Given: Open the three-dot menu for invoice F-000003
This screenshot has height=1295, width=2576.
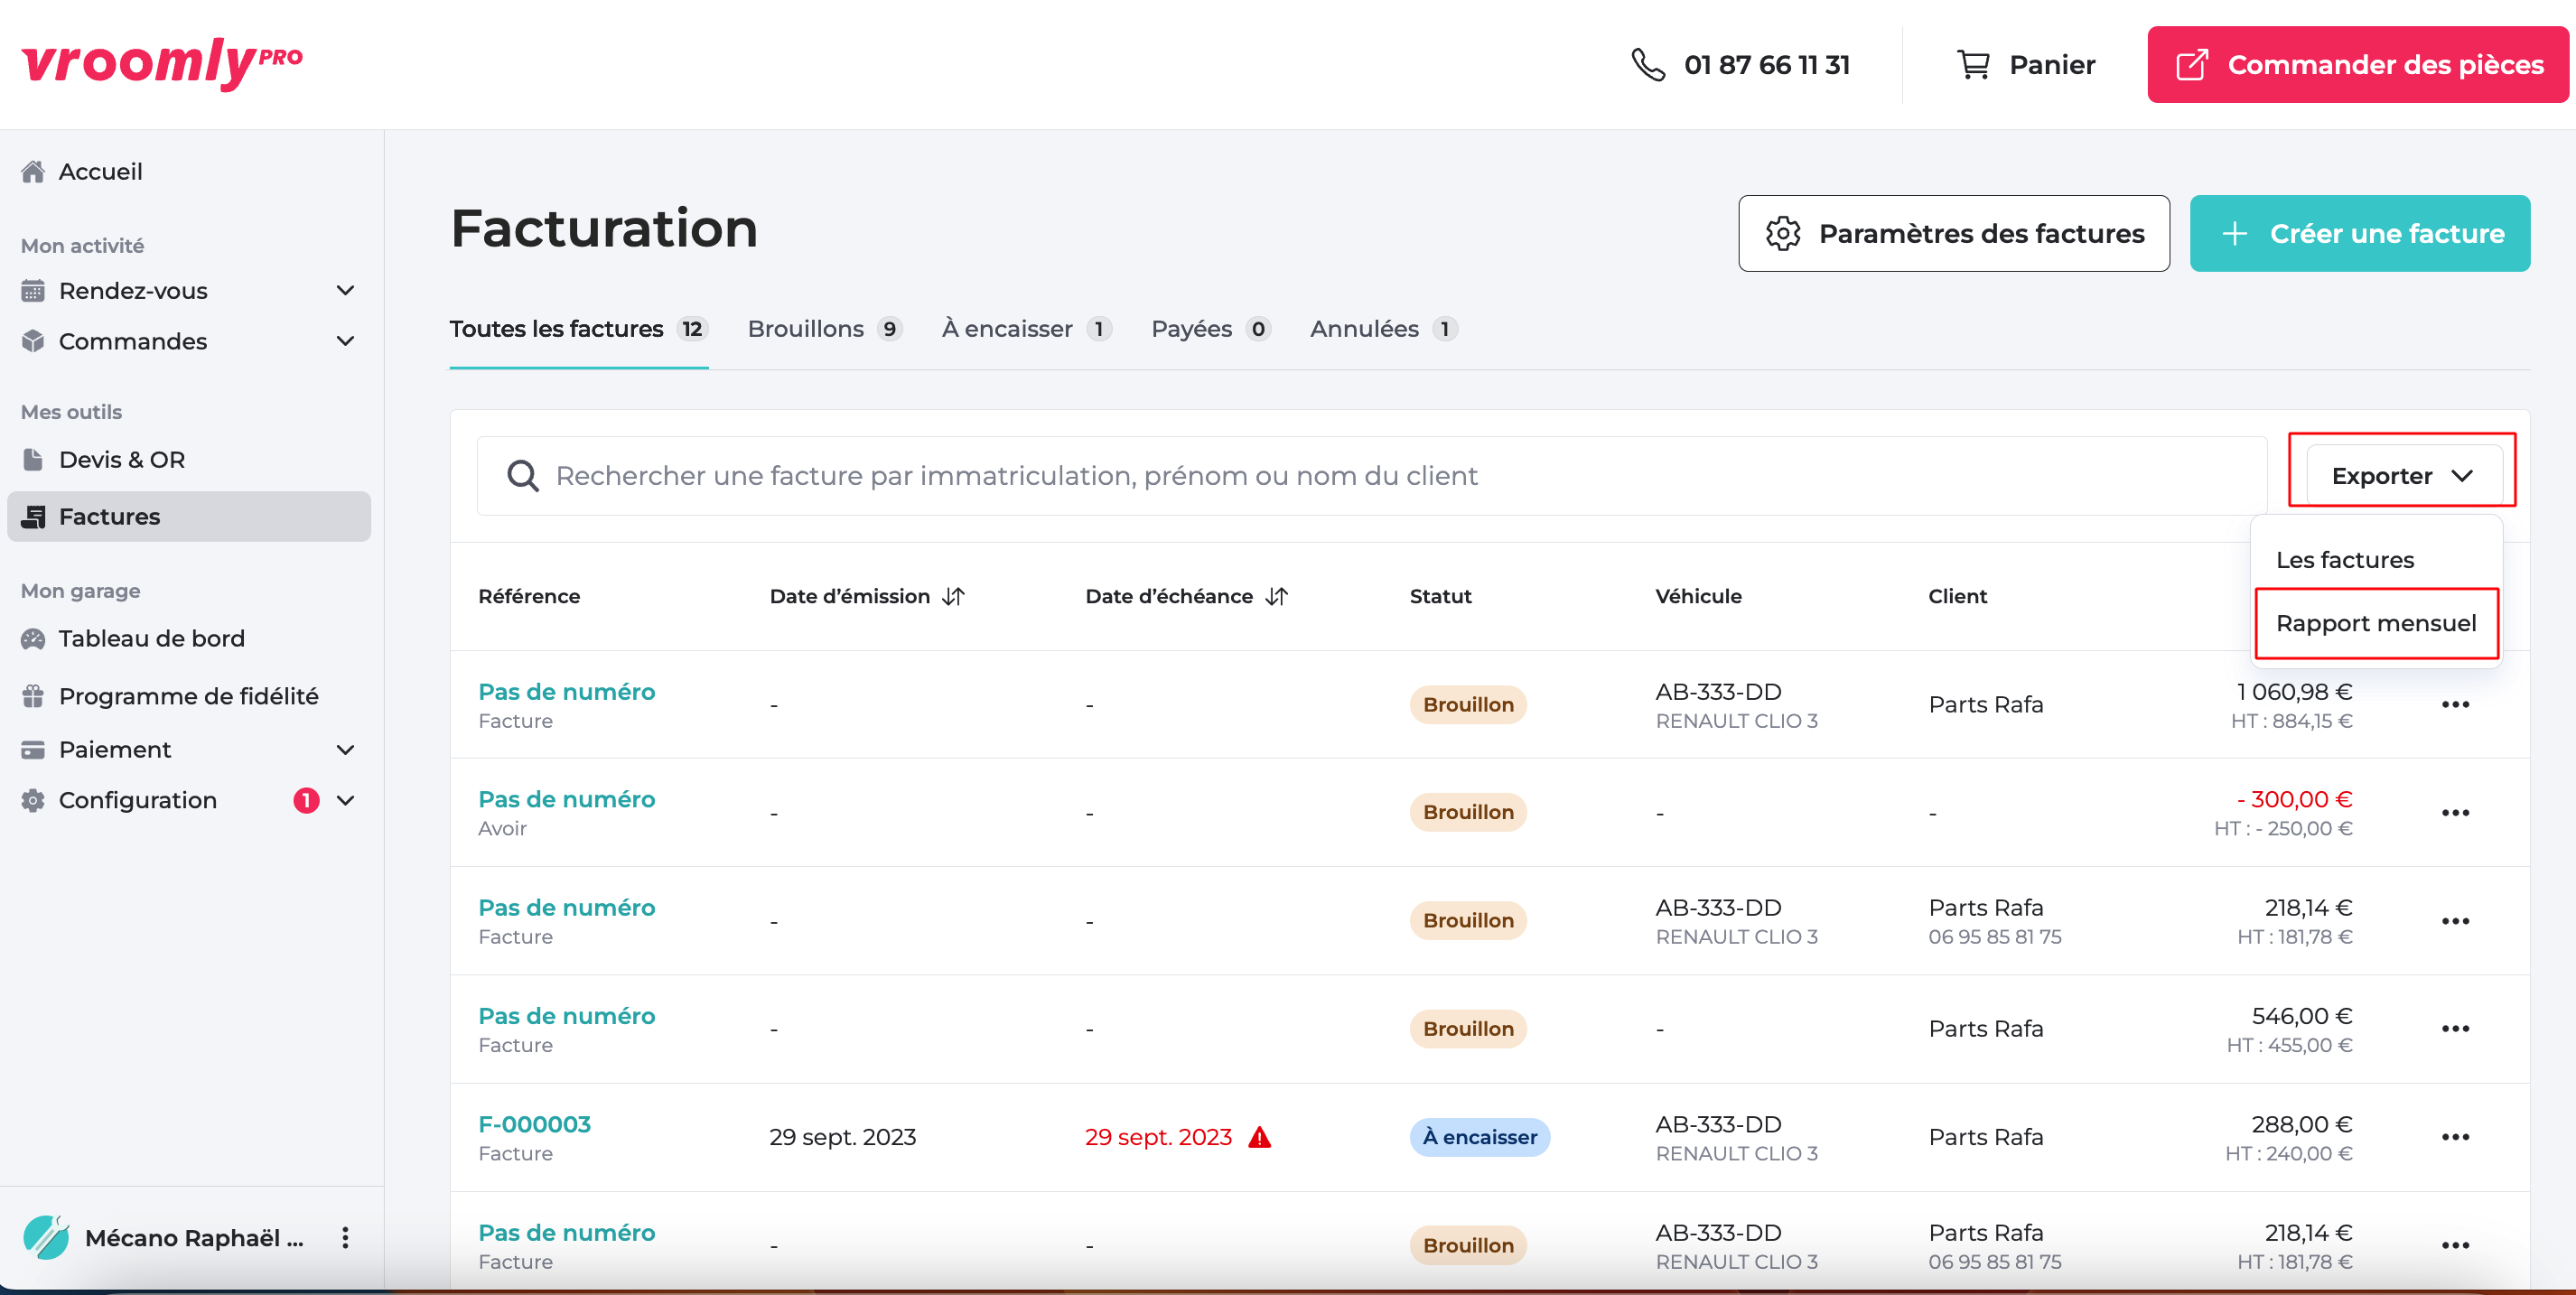Looking at the screenshot, I should point(2455,1137).
